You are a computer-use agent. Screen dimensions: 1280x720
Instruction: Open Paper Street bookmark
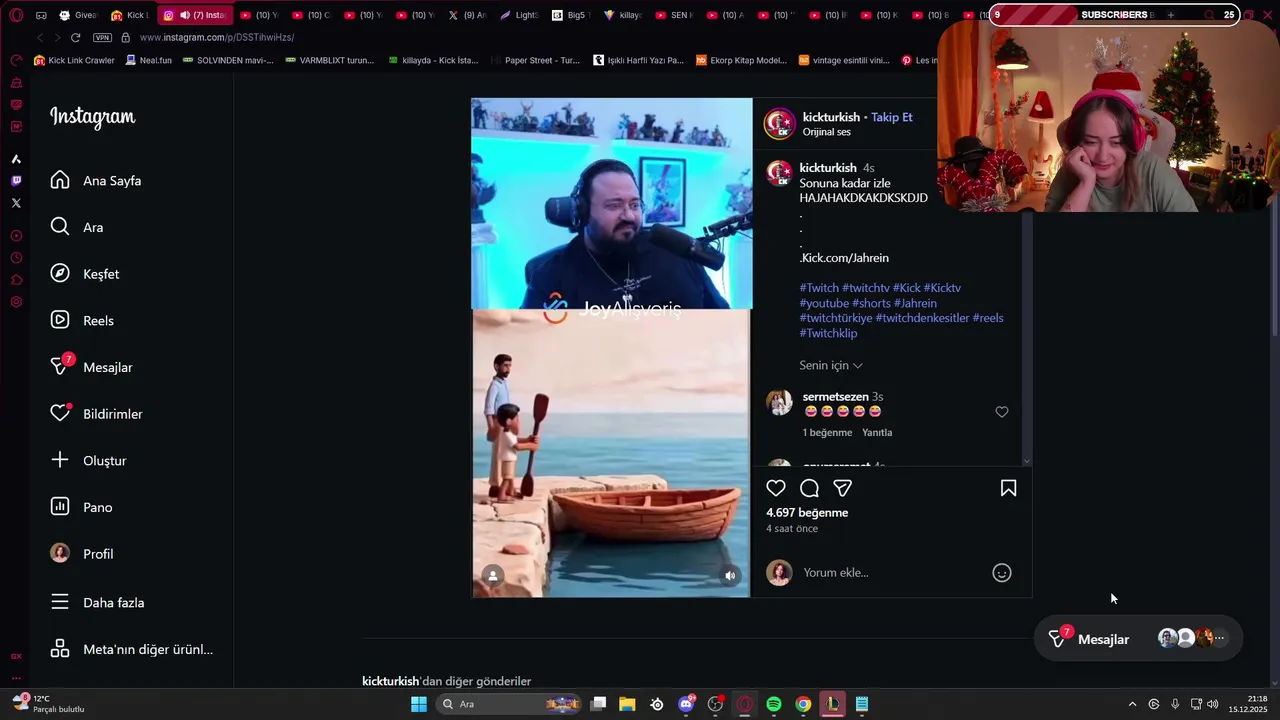(535, 60)
